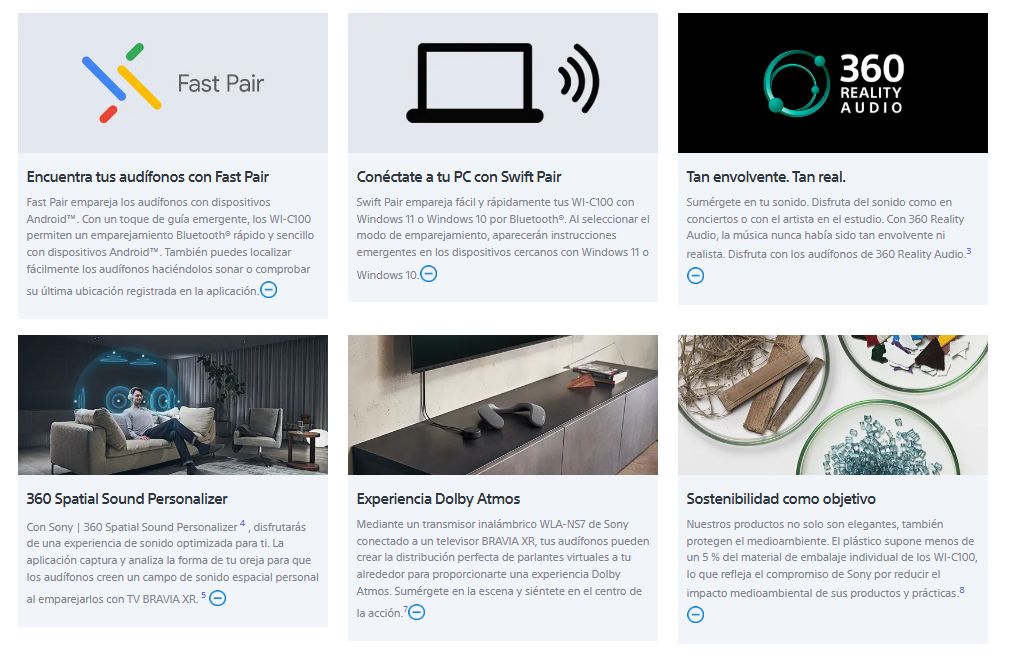Click the heading Encuentra tus audífonos con Fast Pair

click(x=148, y=177)
